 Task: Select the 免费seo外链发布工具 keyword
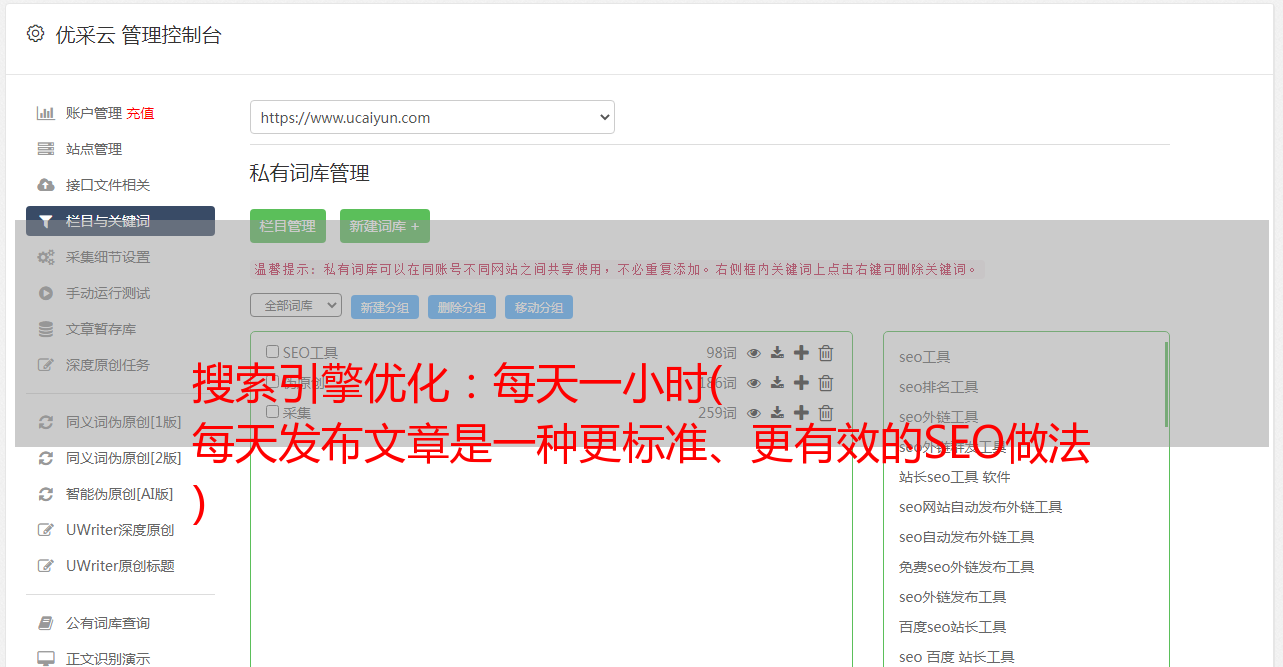pos(967,567)
